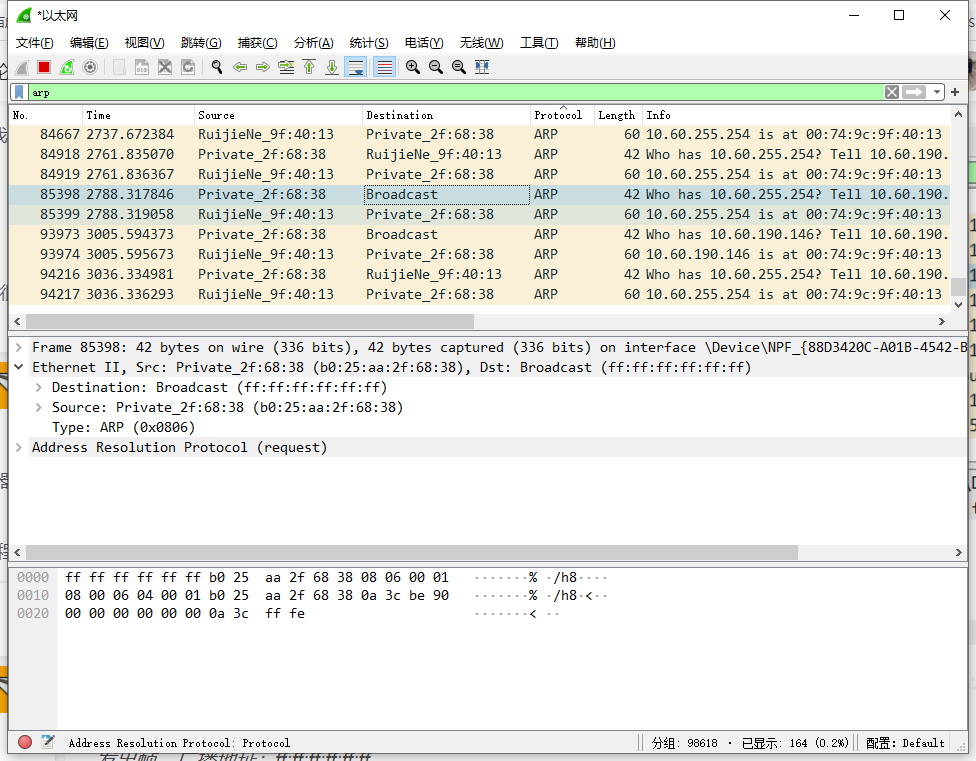
Task: Open the 统计(S) menu
Action: coord(369,43)
